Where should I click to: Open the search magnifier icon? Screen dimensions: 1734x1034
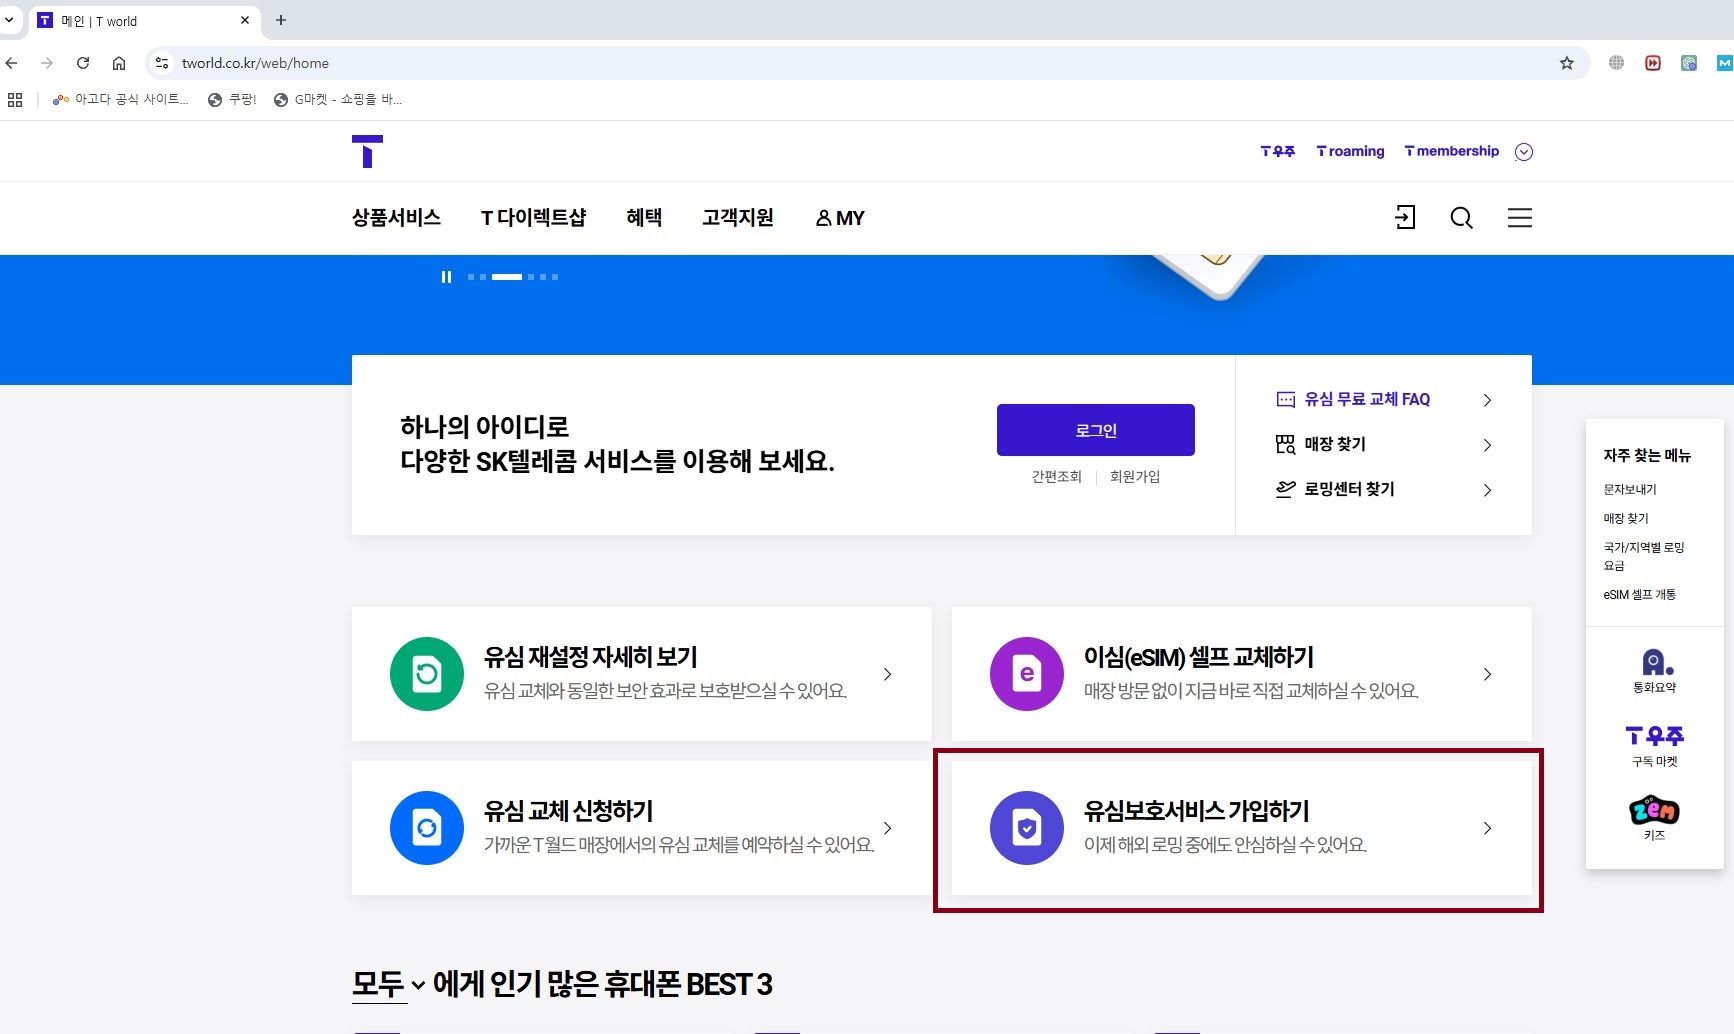pos(1461,217)
